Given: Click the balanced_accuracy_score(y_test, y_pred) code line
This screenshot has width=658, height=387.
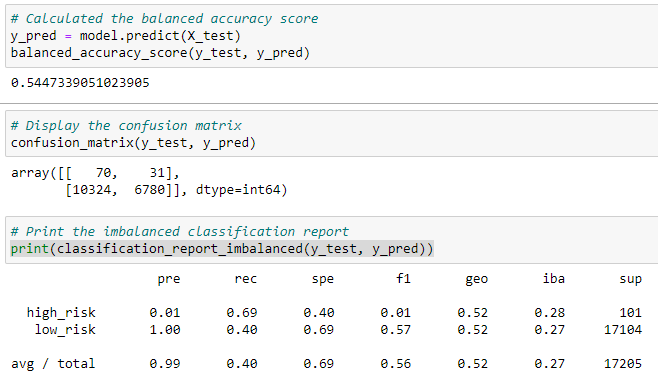Looking at the screenshot, I should pos(160,53).
